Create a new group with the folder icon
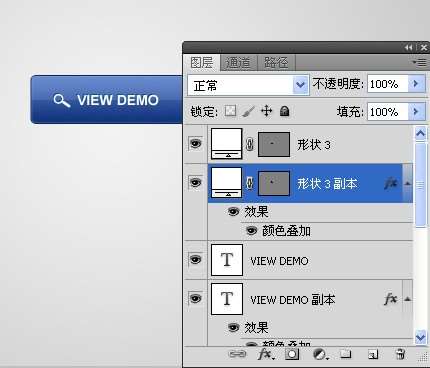430x368 pixels. (x=346, y=354)
